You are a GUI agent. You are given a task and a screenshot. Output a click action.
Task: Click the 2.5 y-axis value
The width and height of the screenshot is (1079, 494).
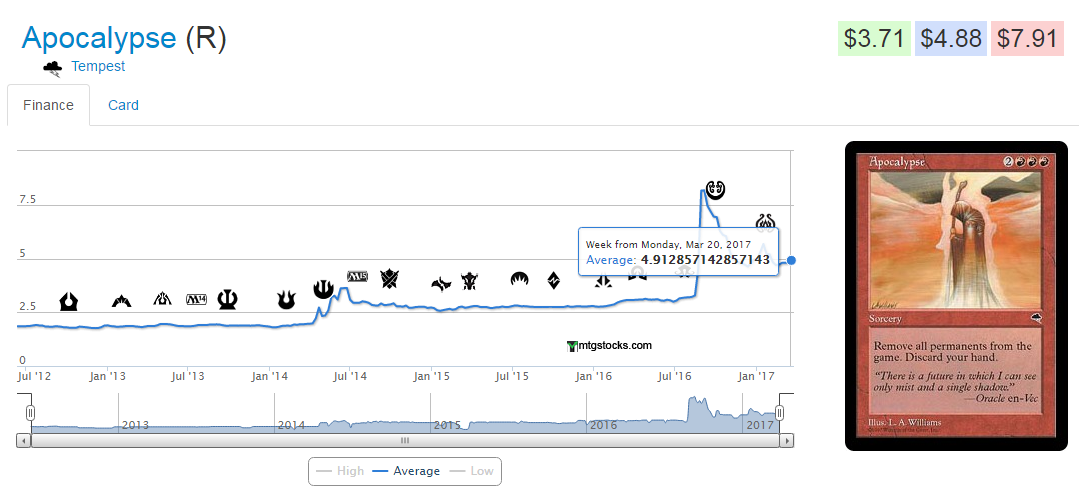(x=27, y=306)
